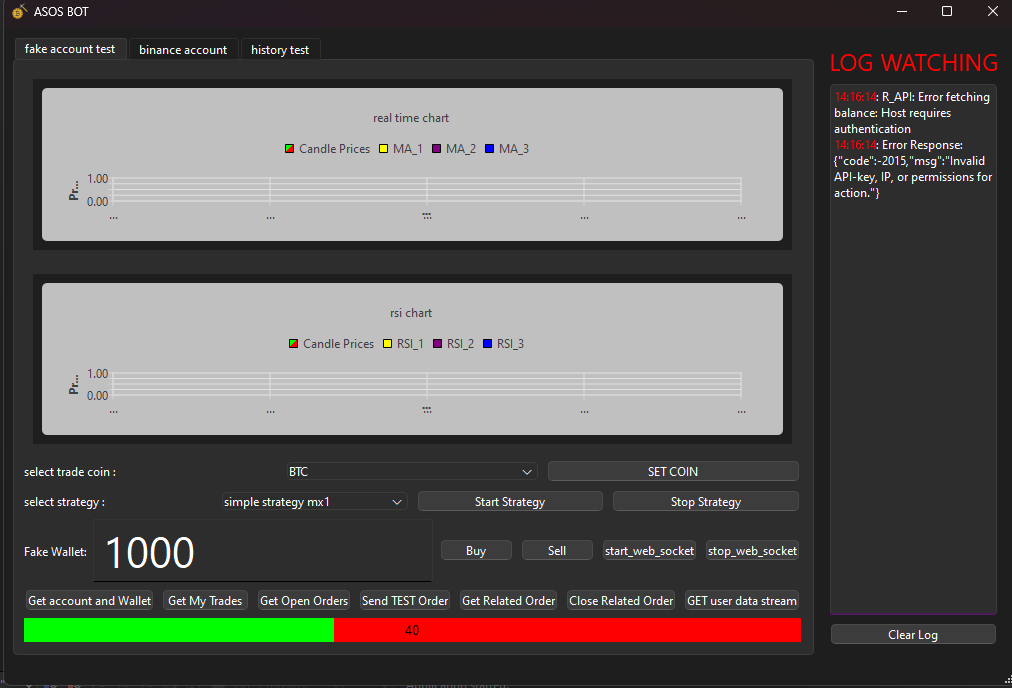The height and width of the screenshot is (688, 1012).
Task: Click the Error Response log entry
Action: coord(913,169)
